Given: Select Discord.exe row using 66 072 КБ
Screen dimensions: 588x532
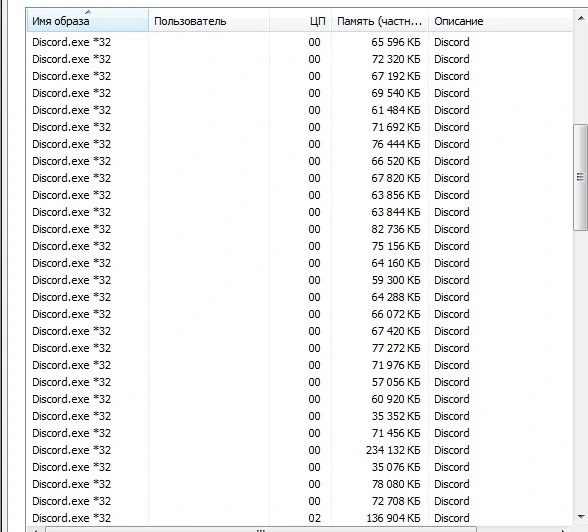Looking at the screenshot, I should tap(299, 314).
